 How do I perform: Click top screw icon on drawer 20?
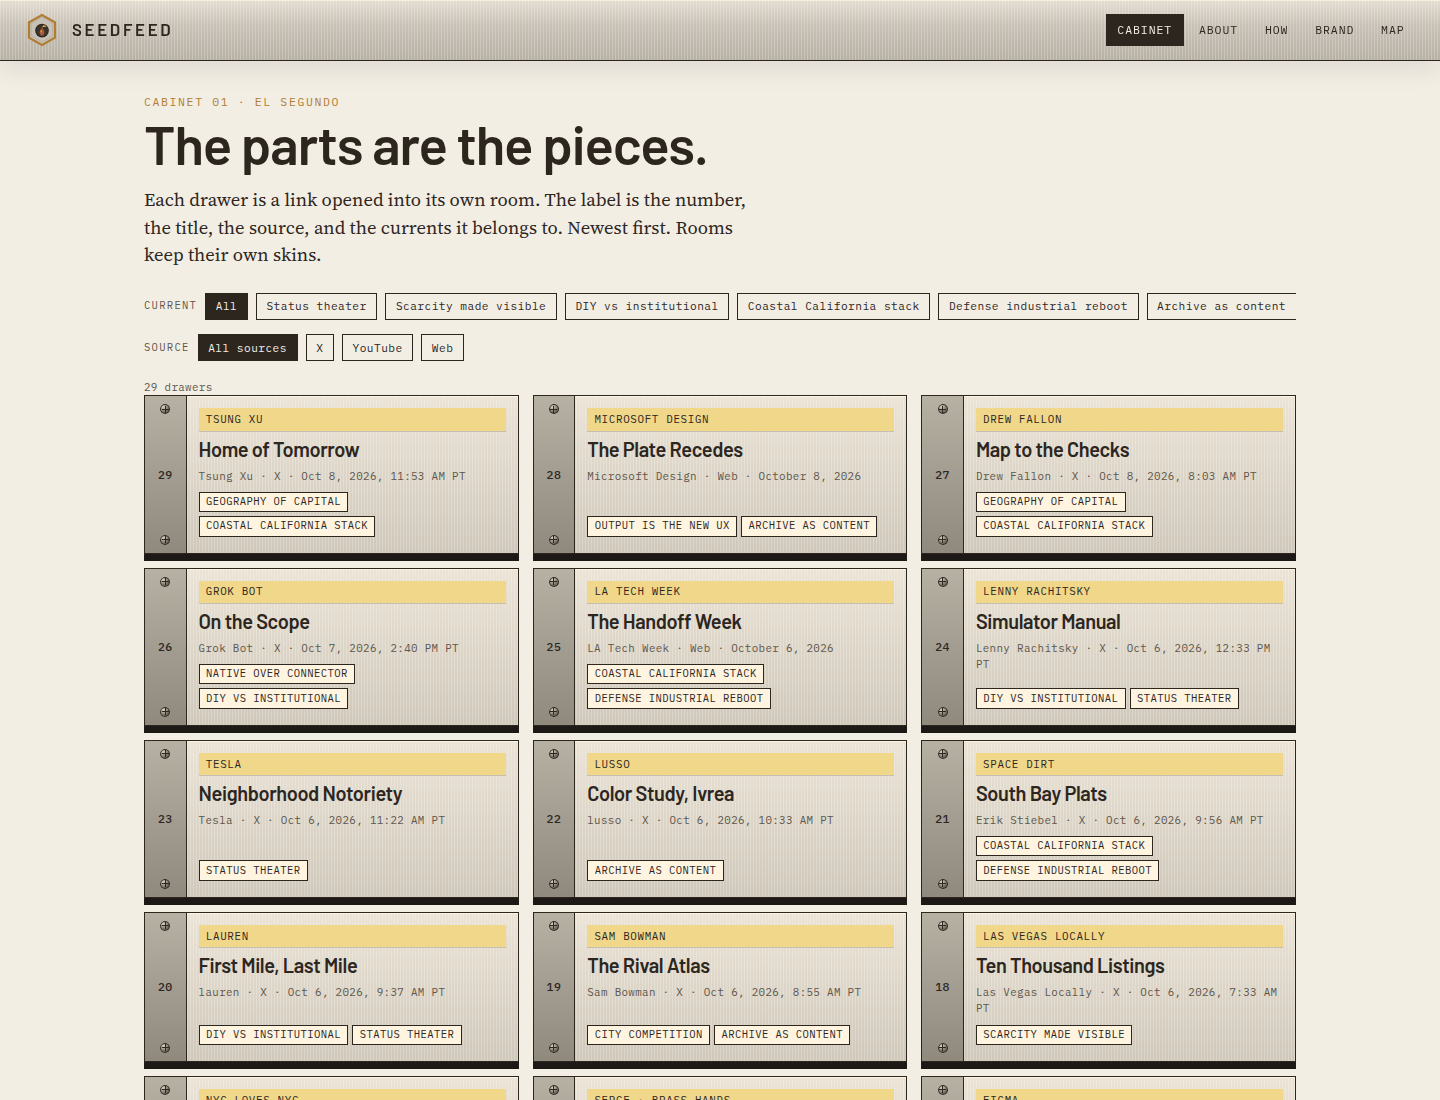pyautogui.click(x=165, y=926)
